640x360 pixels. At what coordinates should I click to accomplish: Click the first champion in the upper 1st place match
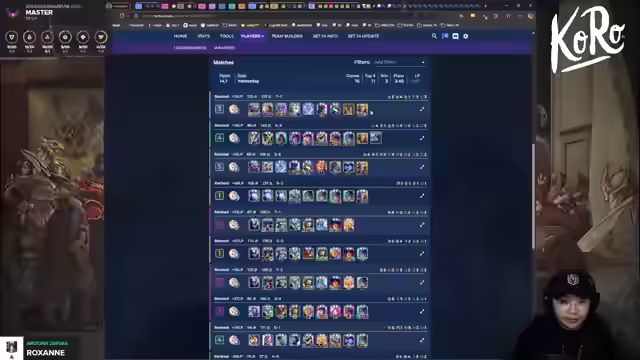(x=254, y=196)
